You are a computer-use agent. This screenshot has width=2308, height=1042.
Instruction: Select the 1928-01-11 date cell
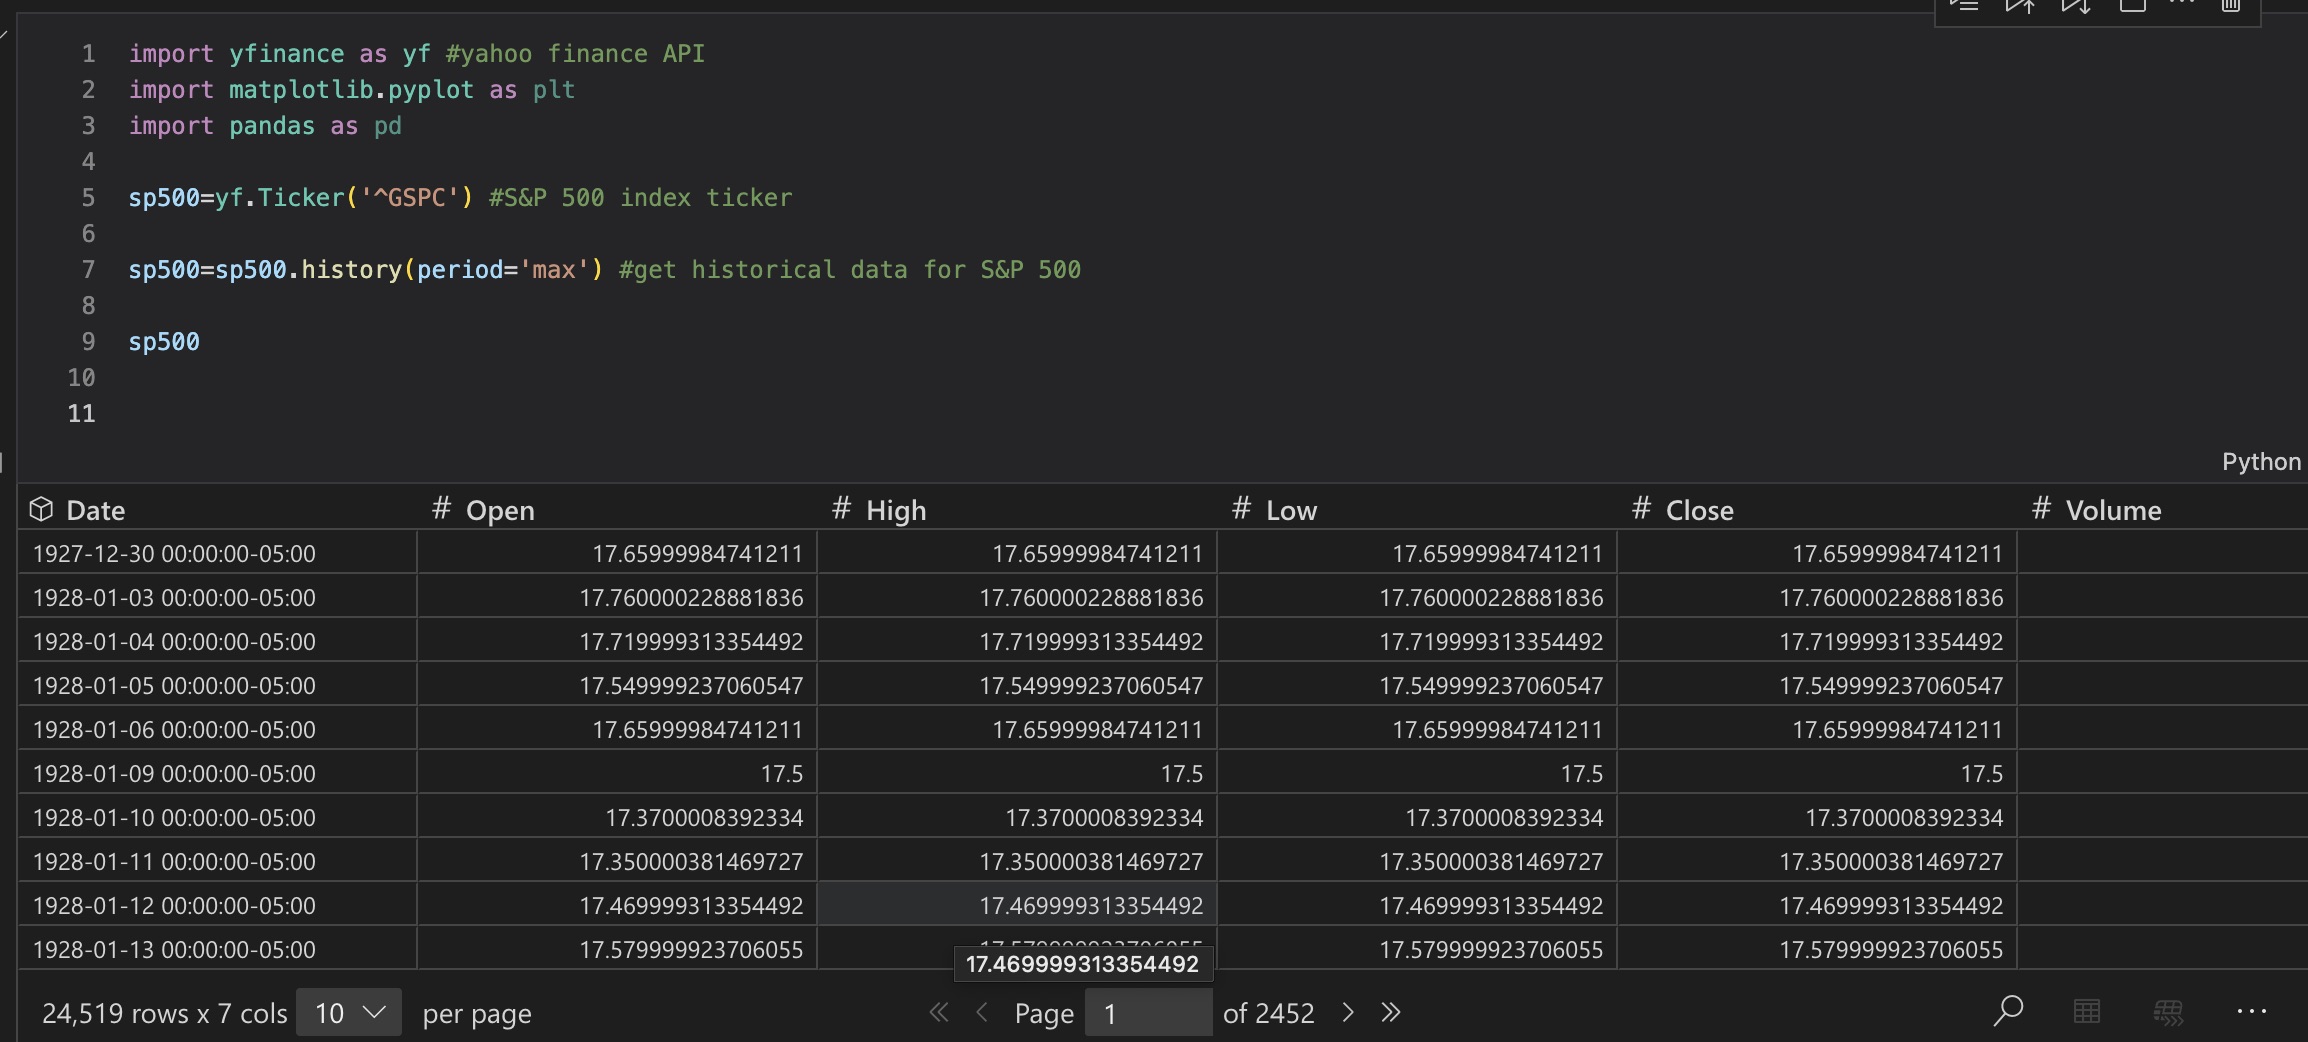click(x=217, y=861)
